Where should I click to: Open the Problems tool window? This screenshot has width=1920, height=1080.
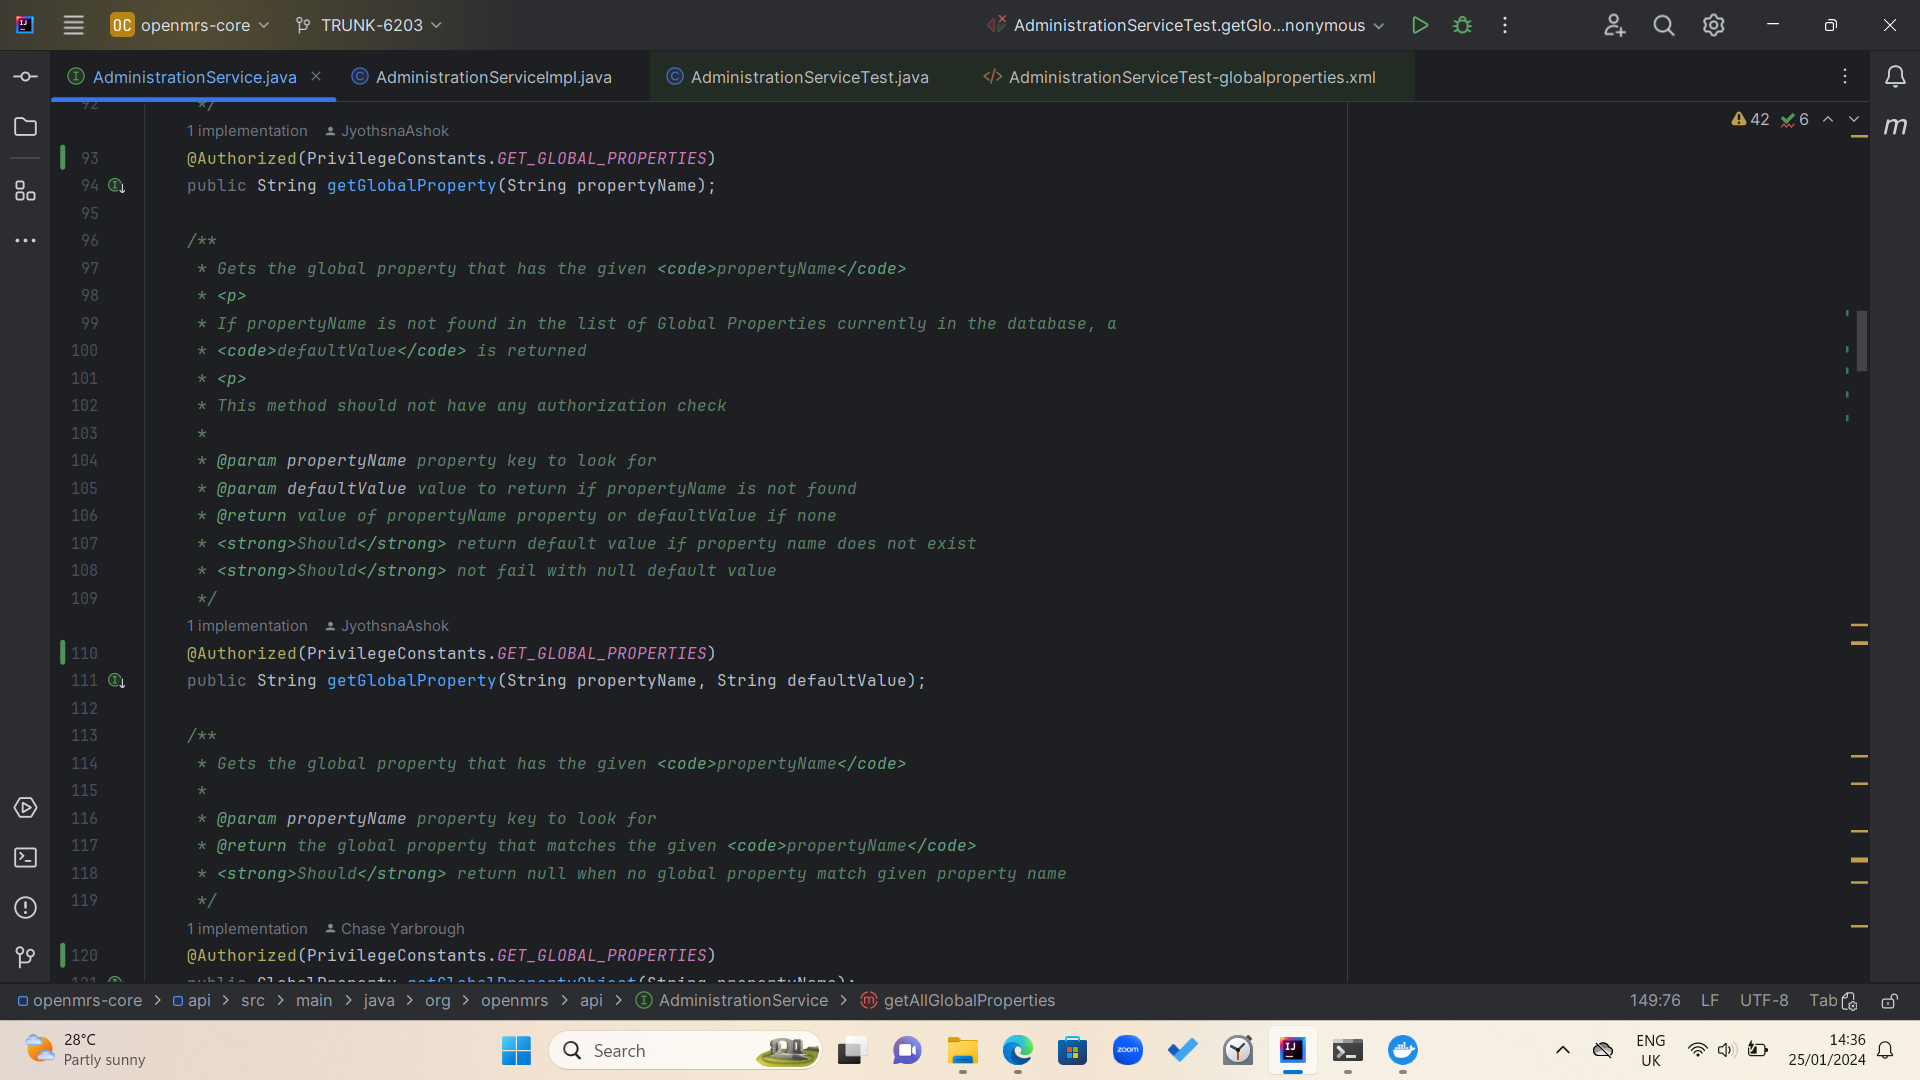[25, 908]
